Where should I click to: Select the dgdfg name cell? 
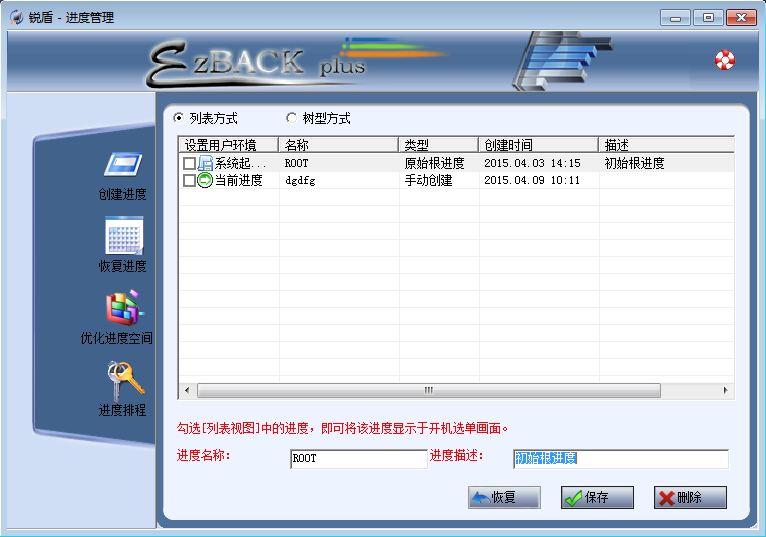(300, 181)
